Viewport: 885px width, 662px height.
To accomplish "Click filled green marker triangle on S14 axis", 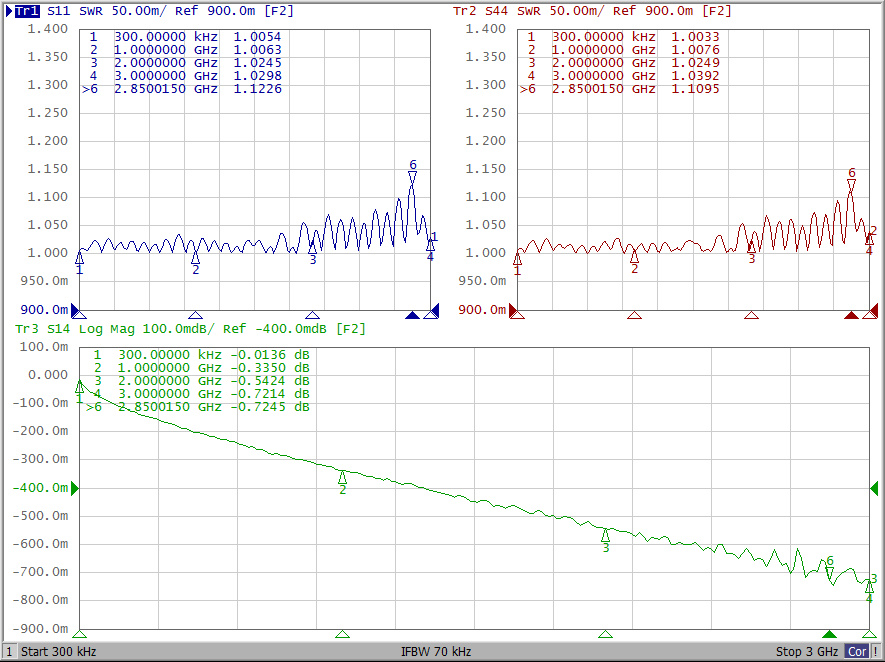I will (x=828, y=634).
